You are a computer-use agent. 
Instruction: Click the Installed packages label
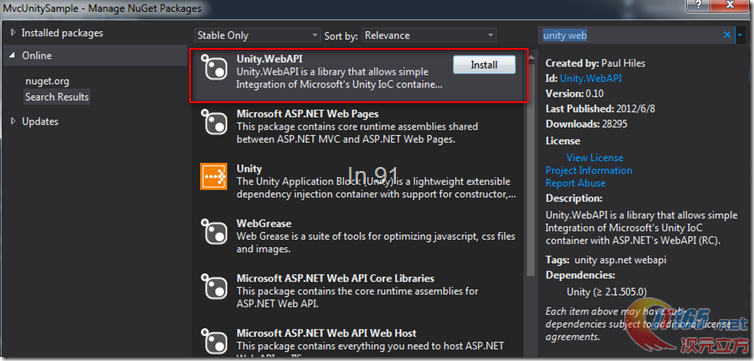(62, 33)
